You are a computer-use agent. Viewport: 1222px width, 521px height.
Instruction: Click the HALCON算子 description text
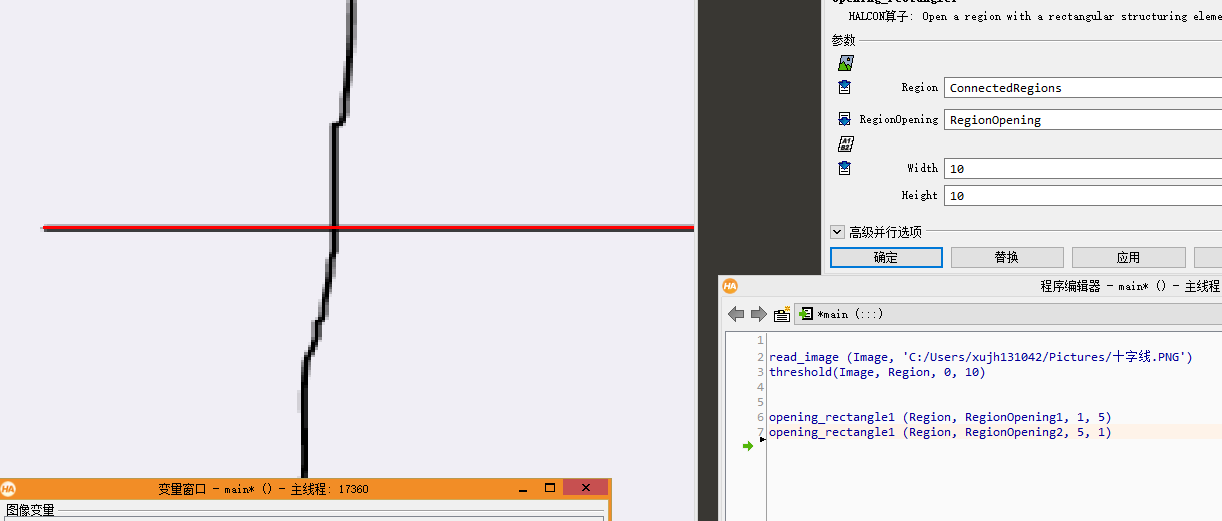(x=1035, y=16)
